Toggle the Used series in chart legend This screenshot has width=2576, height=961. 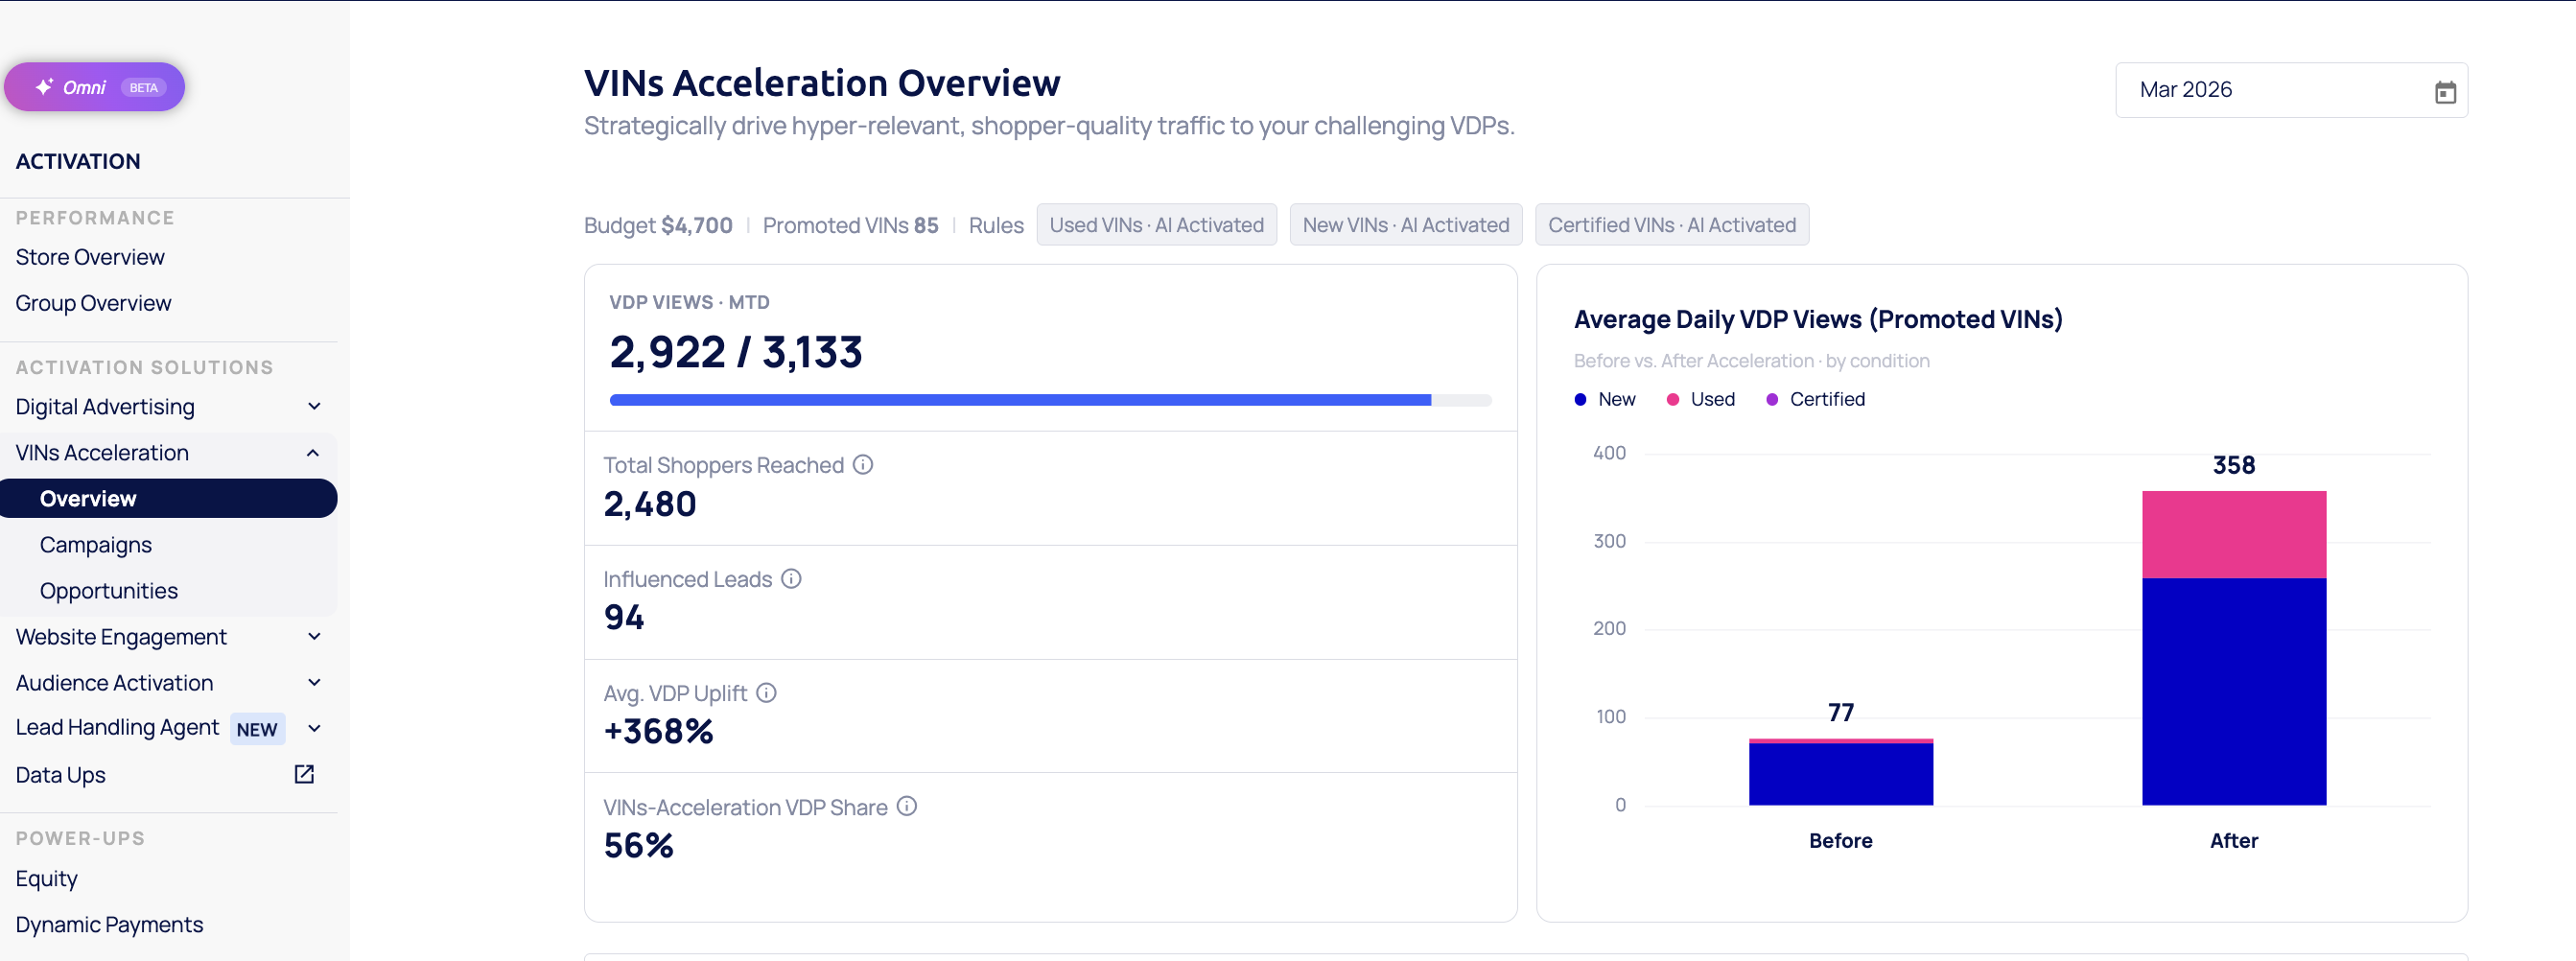(x=1699, y=399)
